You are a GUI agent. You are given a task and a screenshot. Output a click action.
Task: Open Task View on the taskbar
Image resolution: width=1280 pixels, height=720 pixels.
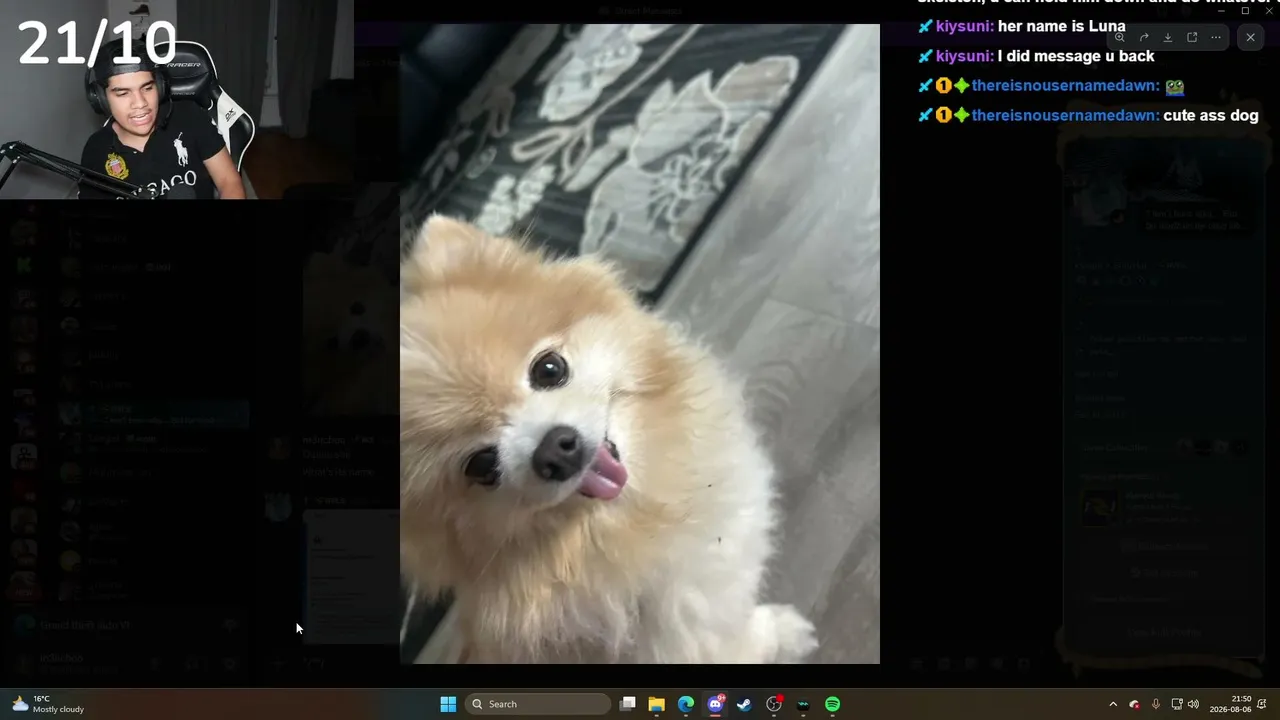627,704
